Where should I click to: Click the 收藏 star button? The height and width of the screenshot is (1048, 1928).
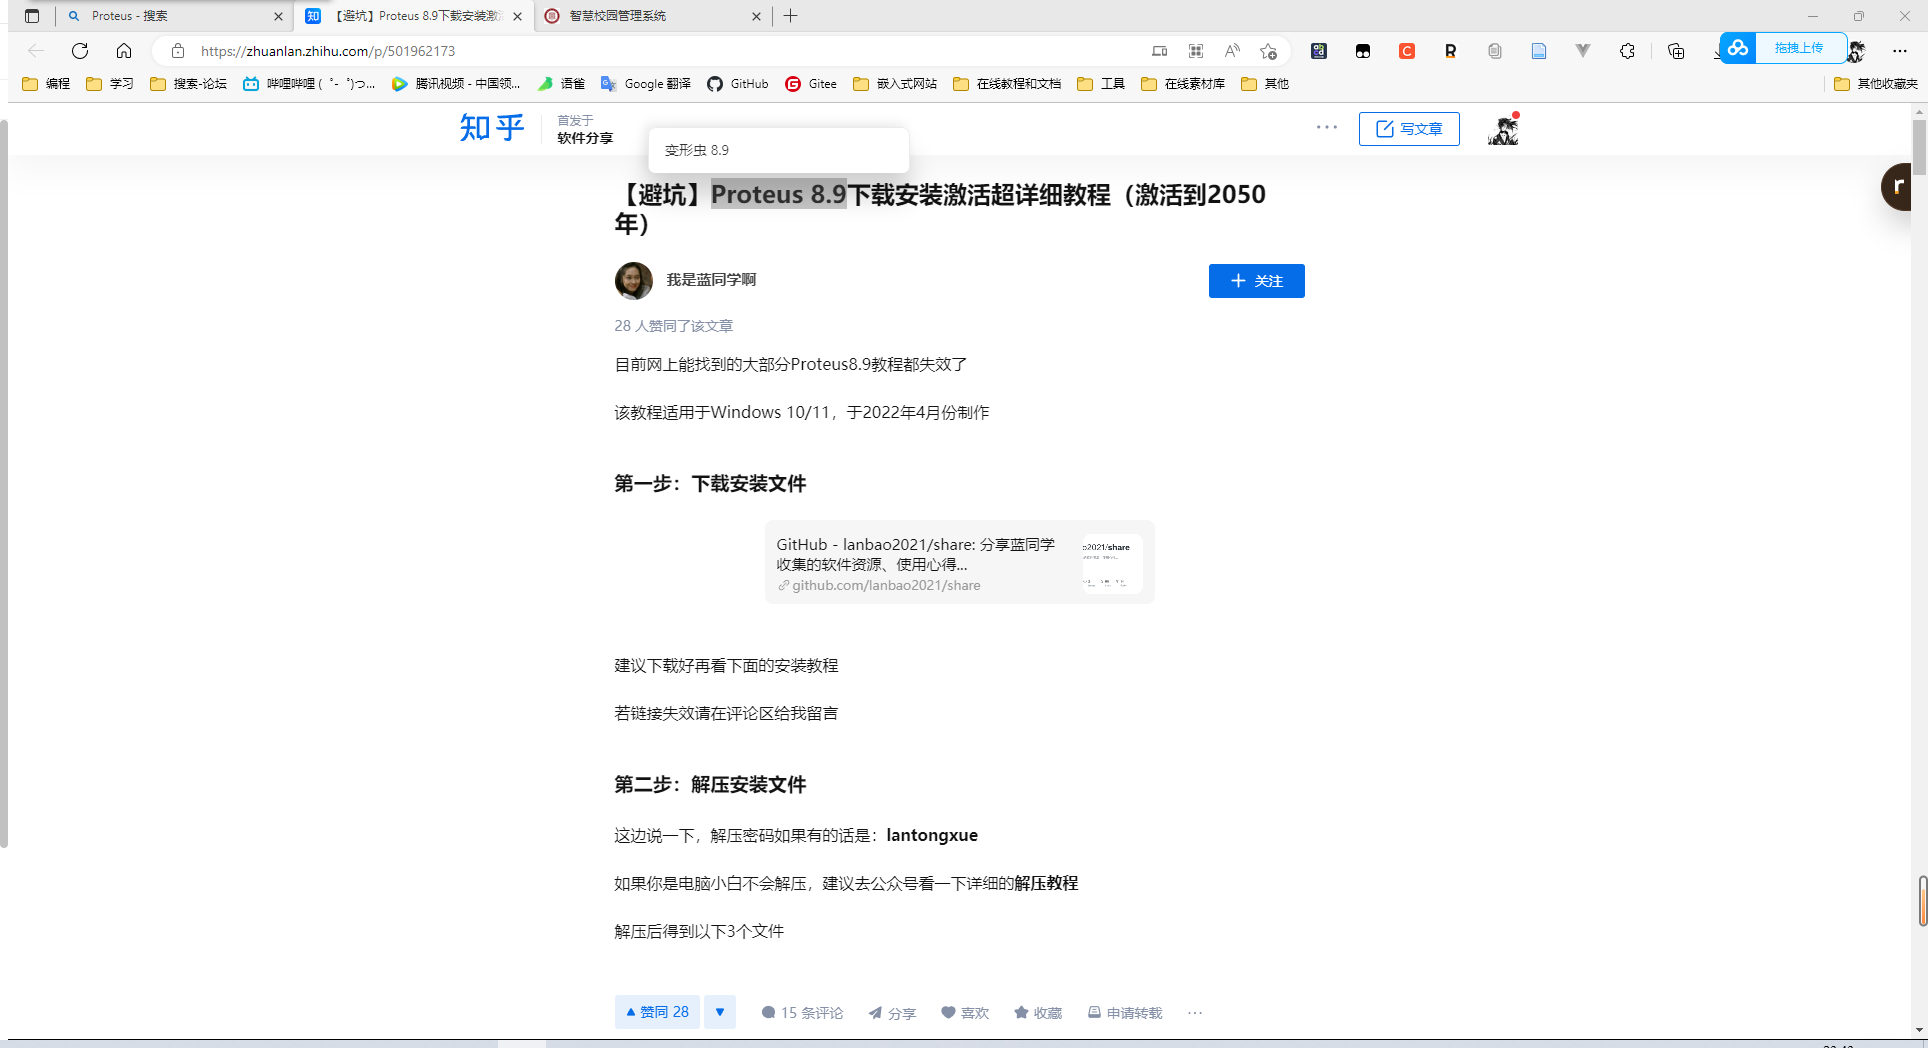1038,1013
